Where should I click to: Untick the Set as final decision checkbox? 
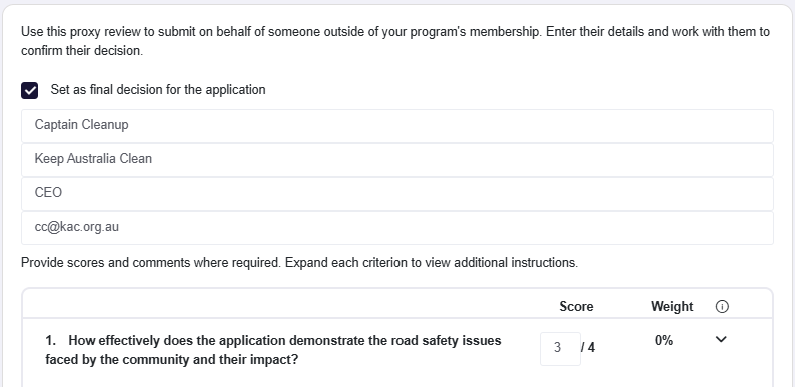click(x=29, y=90)
